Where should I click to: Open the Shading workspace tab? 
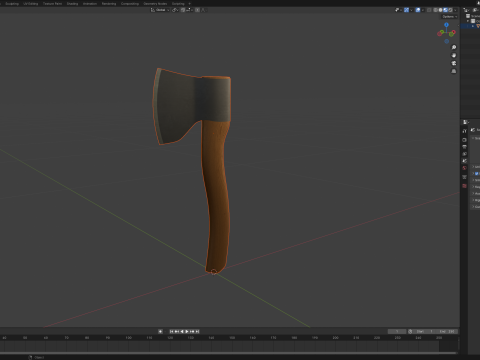(72, 4)
